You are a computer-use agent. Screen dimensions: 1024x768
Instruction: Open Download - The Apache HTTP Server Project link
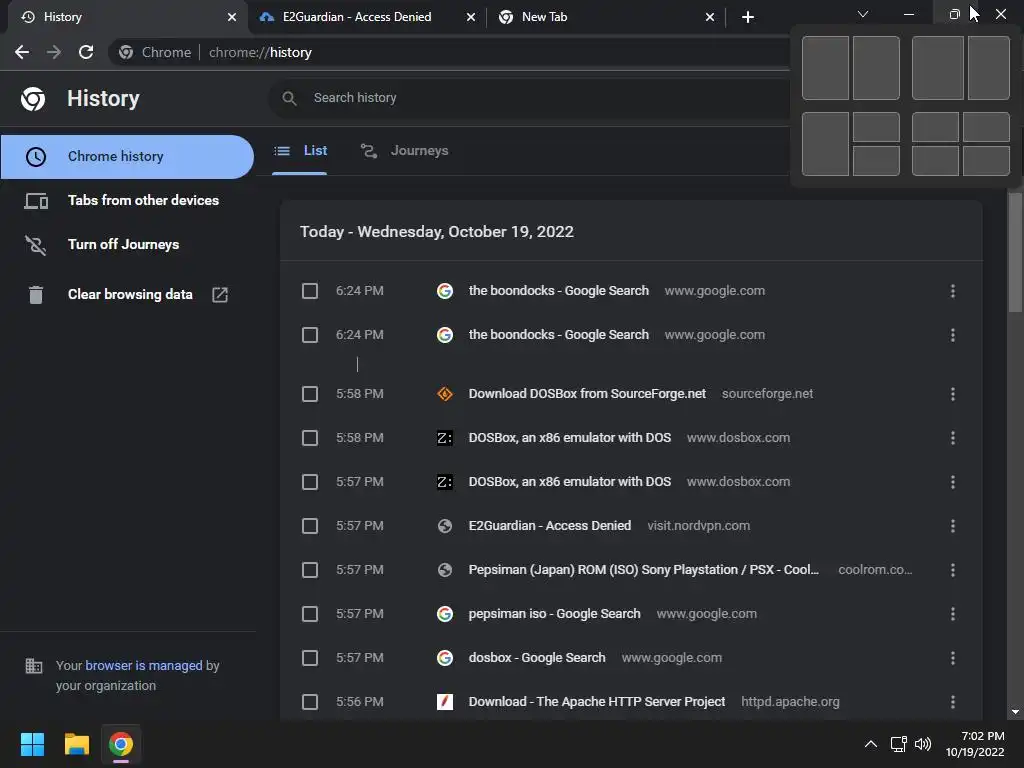pos(597,702)
